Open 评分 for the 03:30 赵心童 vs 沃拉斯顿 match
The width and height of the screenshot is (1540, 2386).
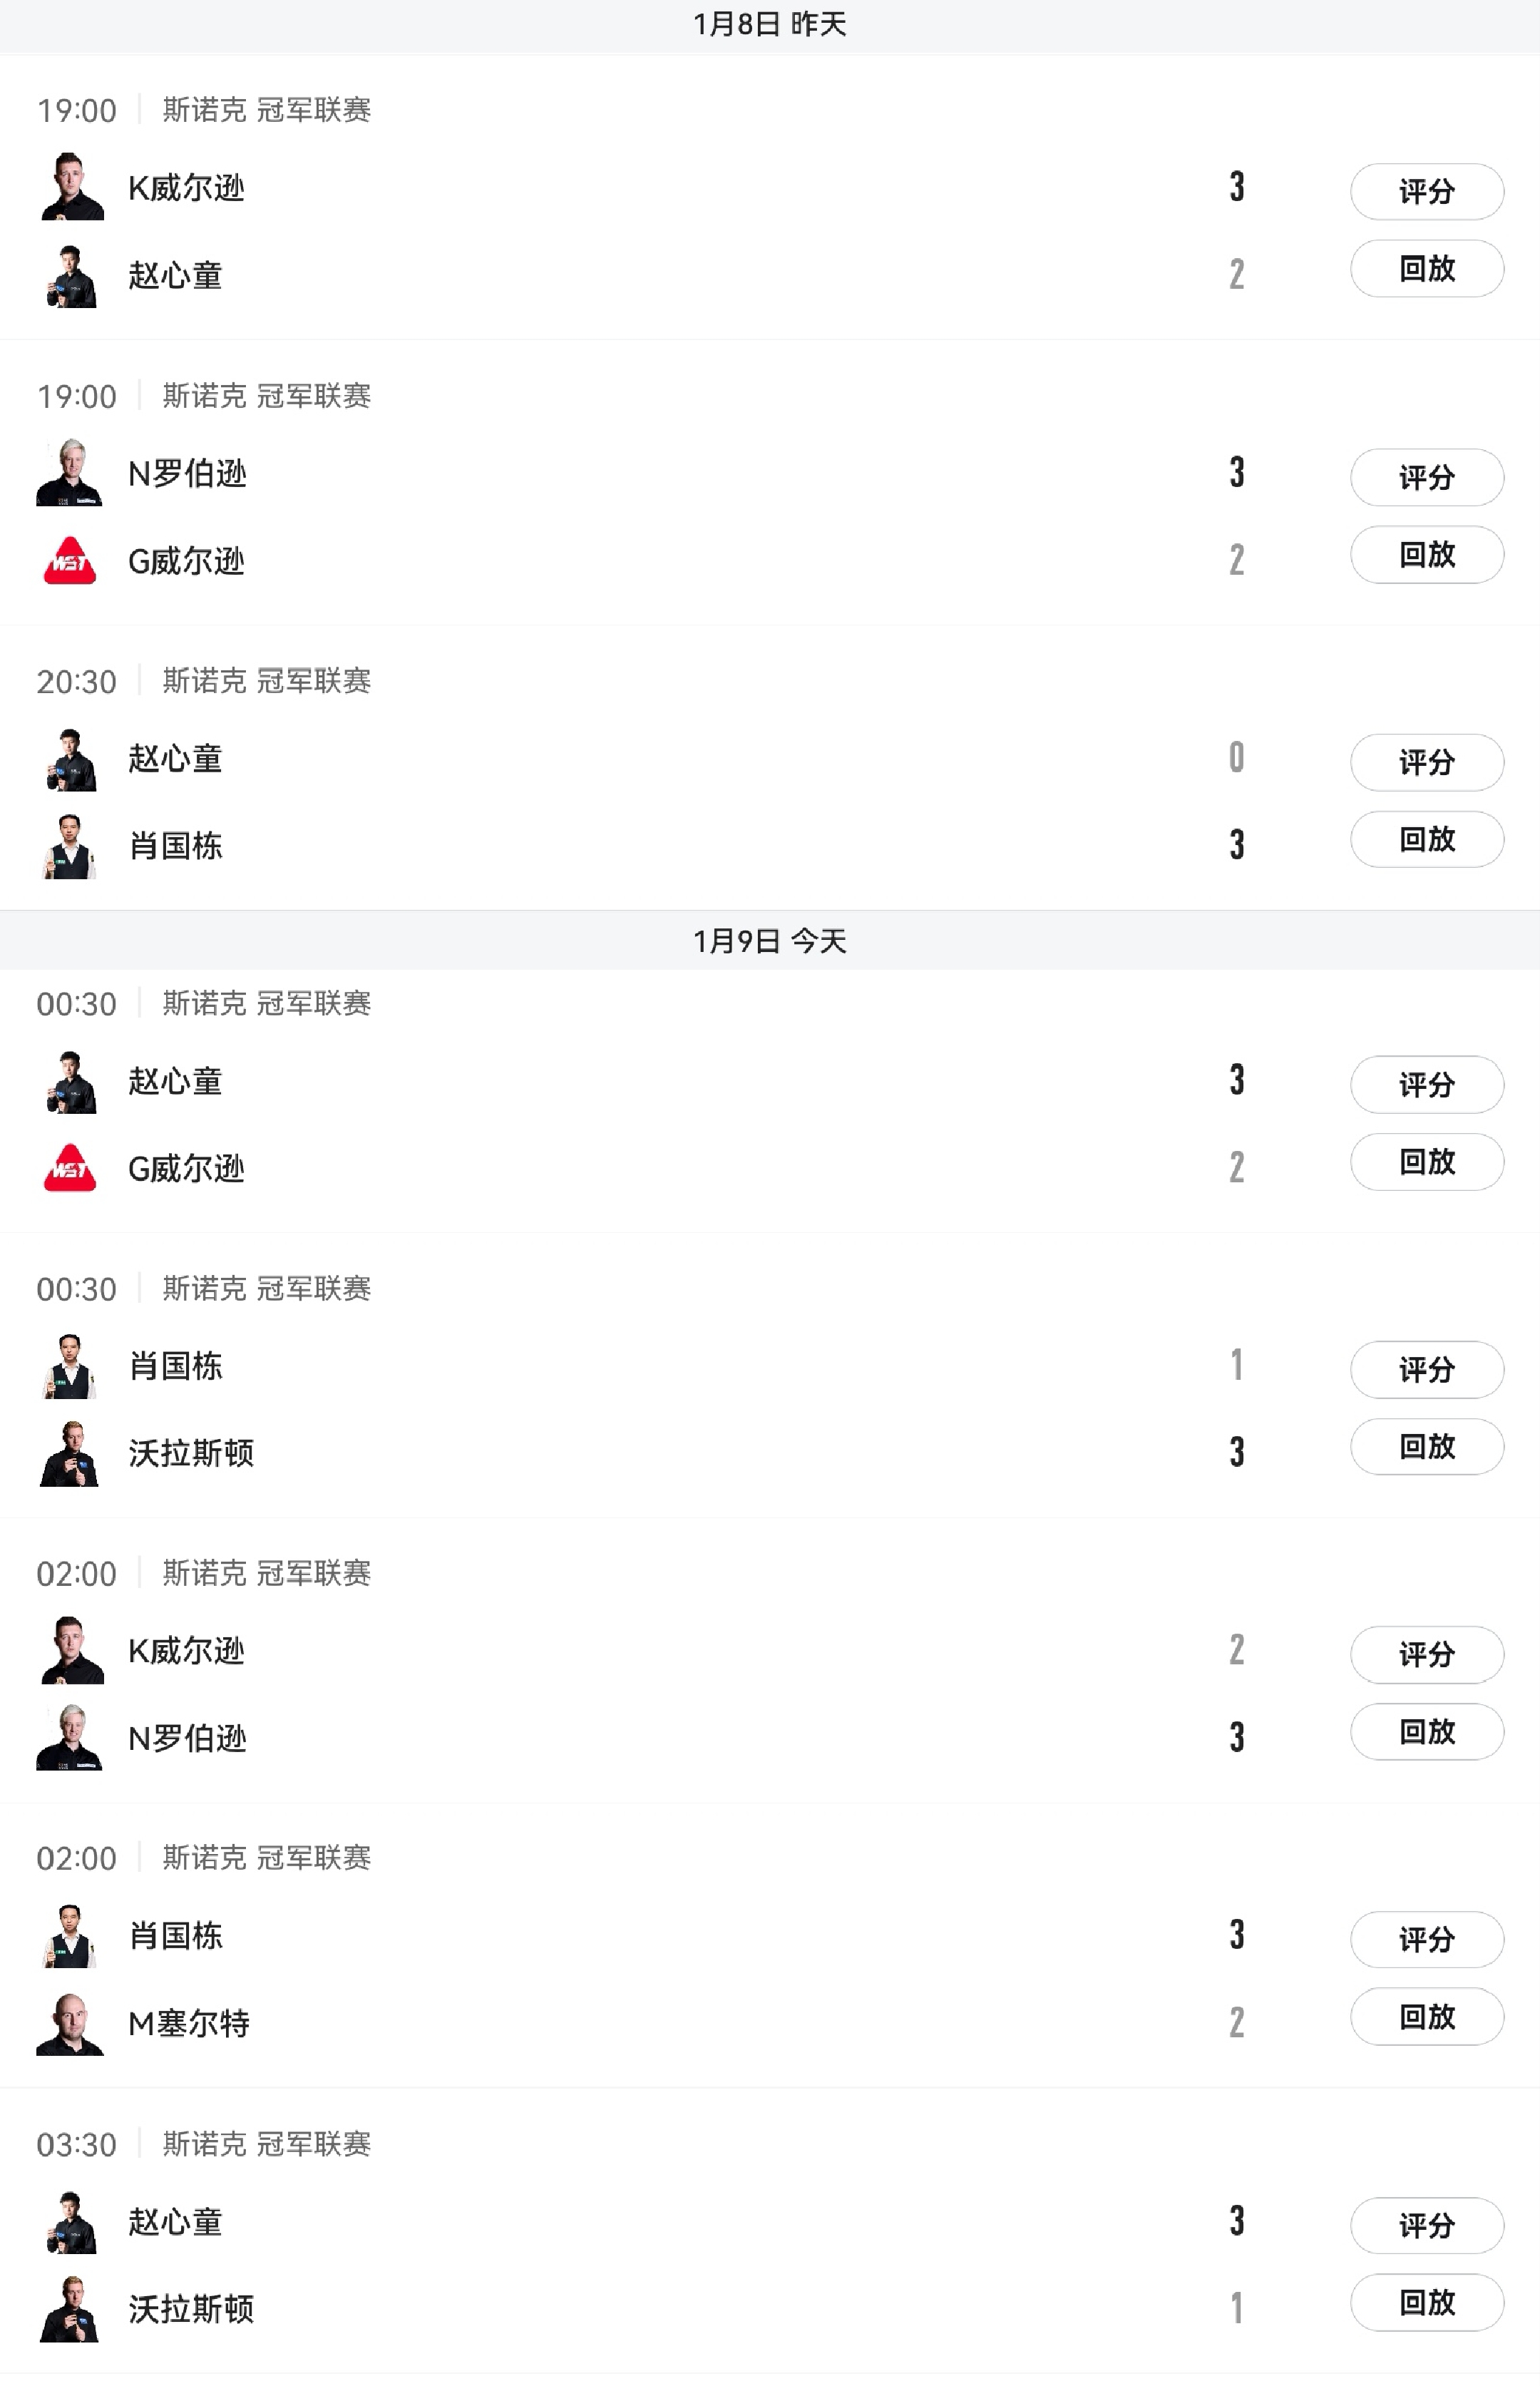1426,2225
